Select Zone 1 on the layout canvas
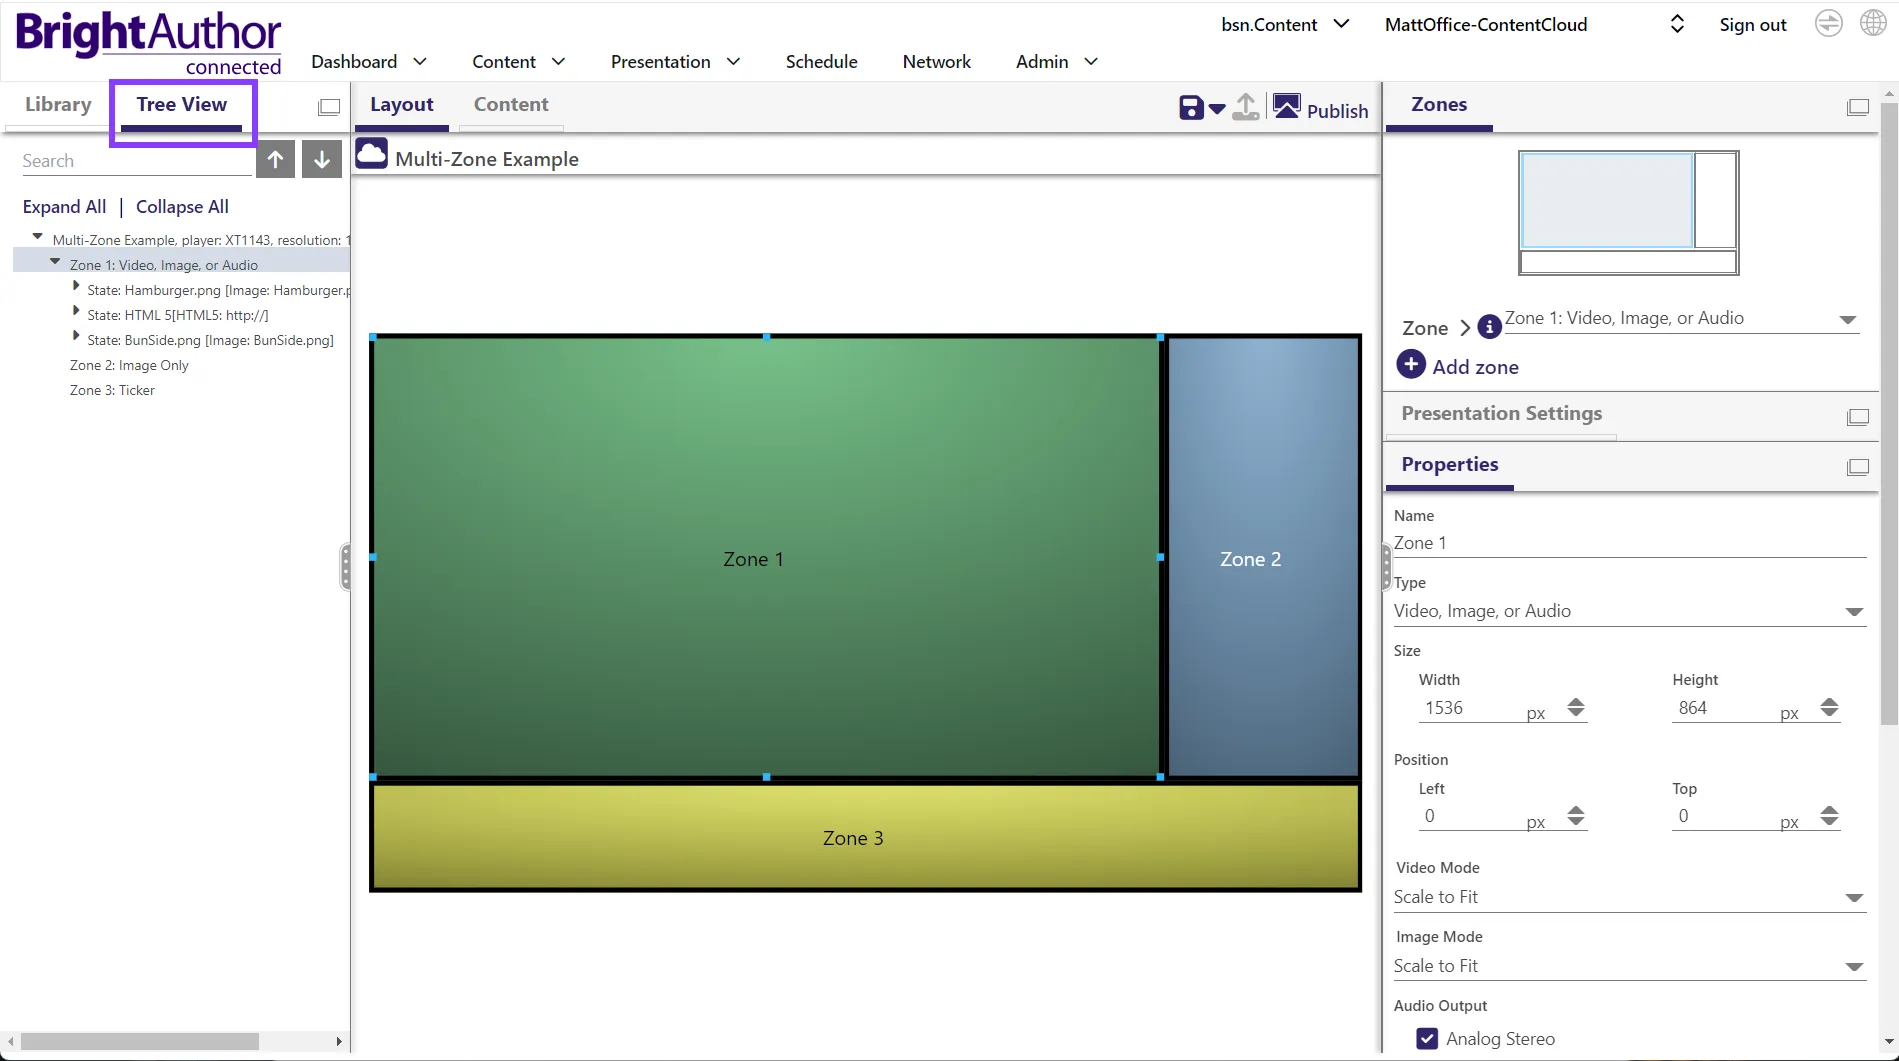This screenshot has height=1061, width=1899. point(766,557)
